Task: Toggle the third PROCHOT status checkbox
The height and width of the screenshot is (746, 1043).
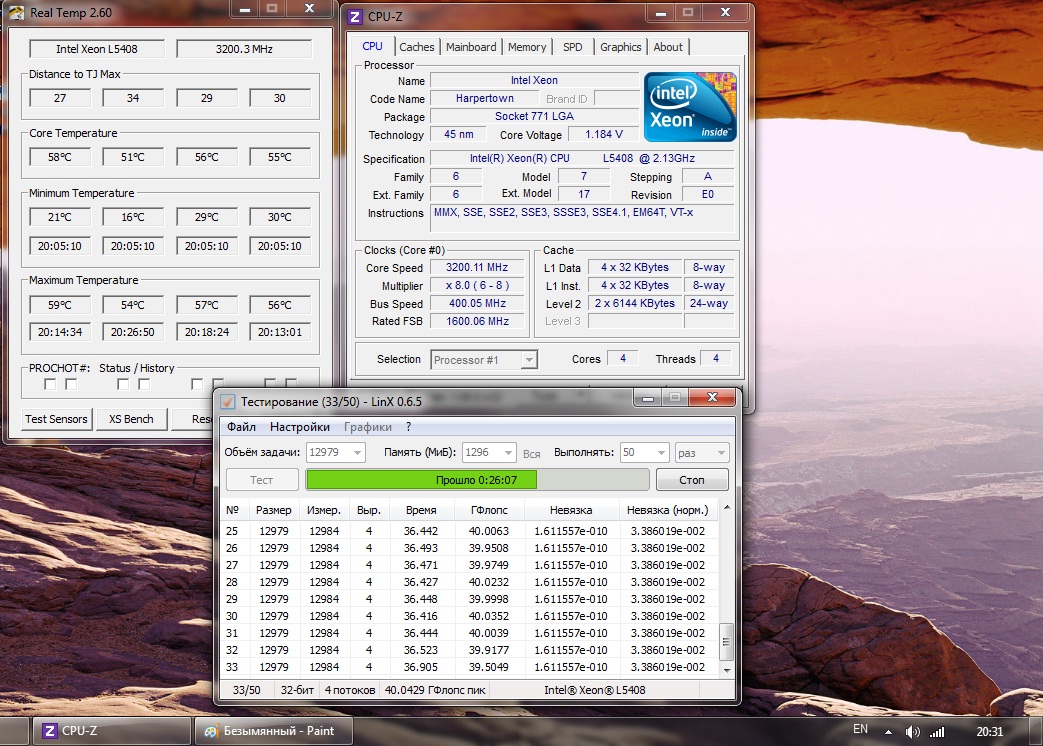Action: pyautogui.click(x=123, y=384)
